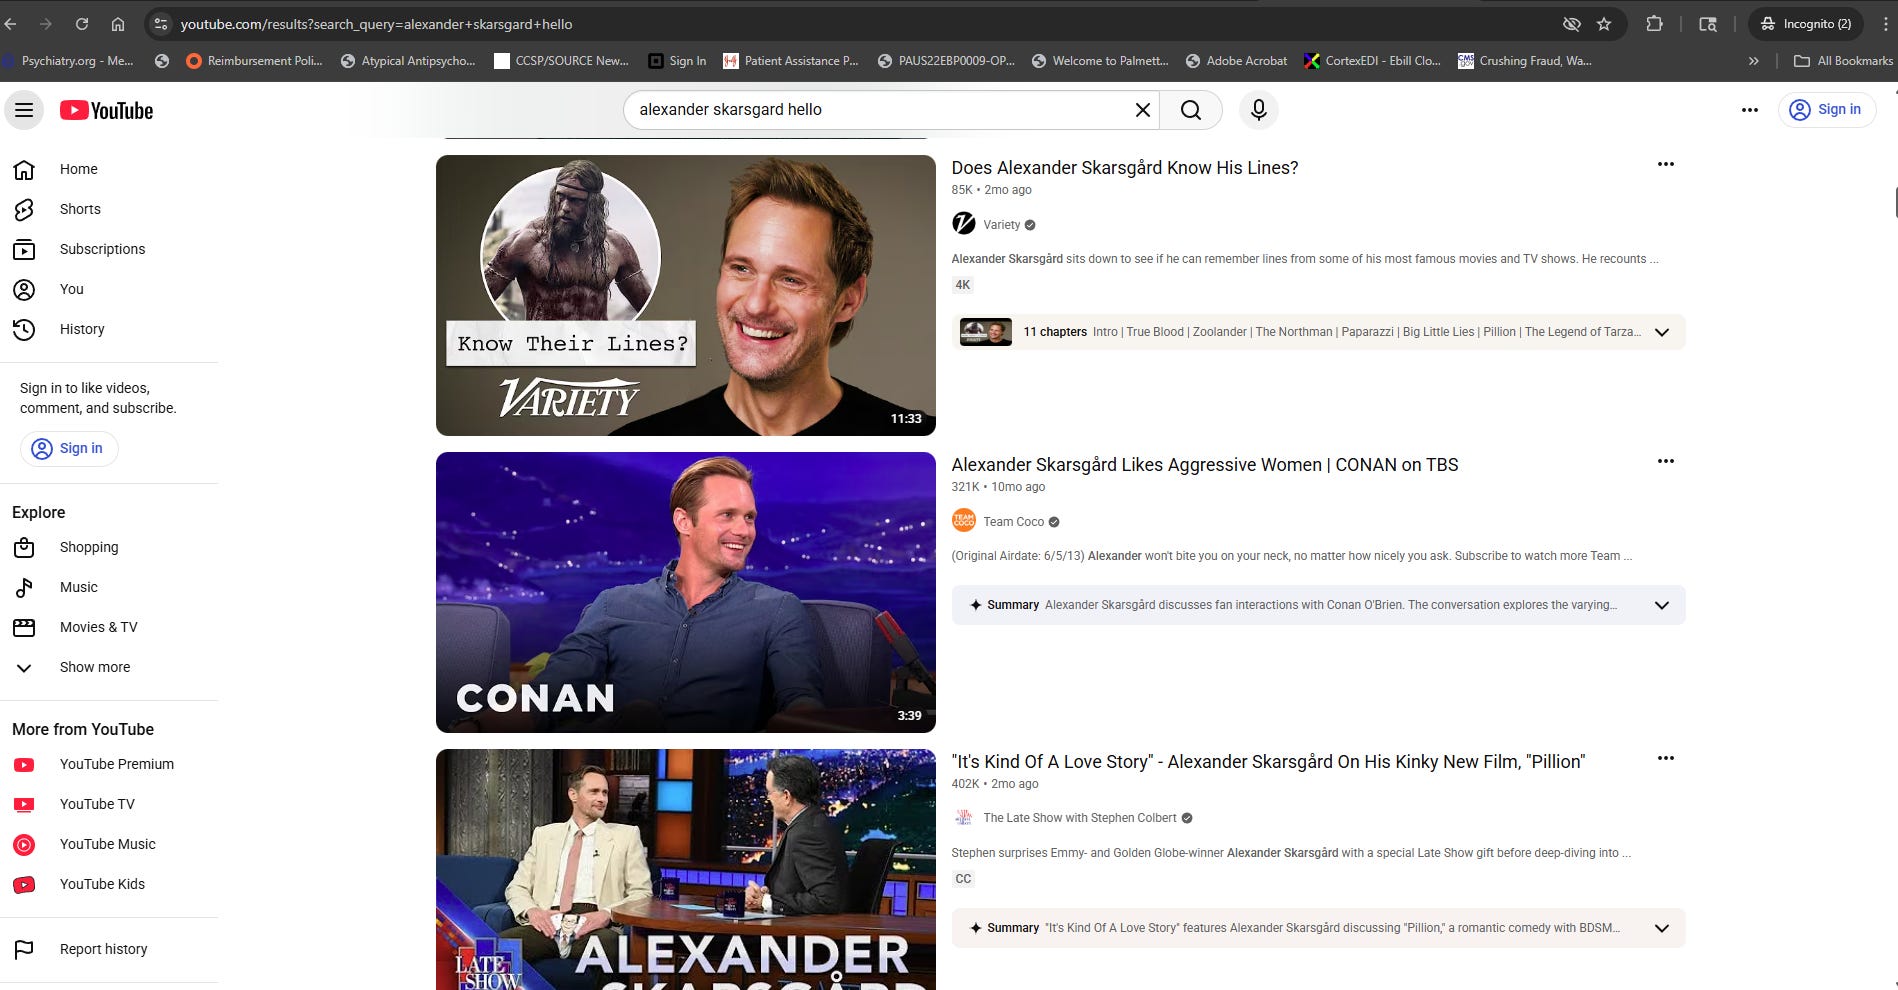Open the Incognito (2) indicator
The width and height of the screenshot is (1898, 990).
1806,24
